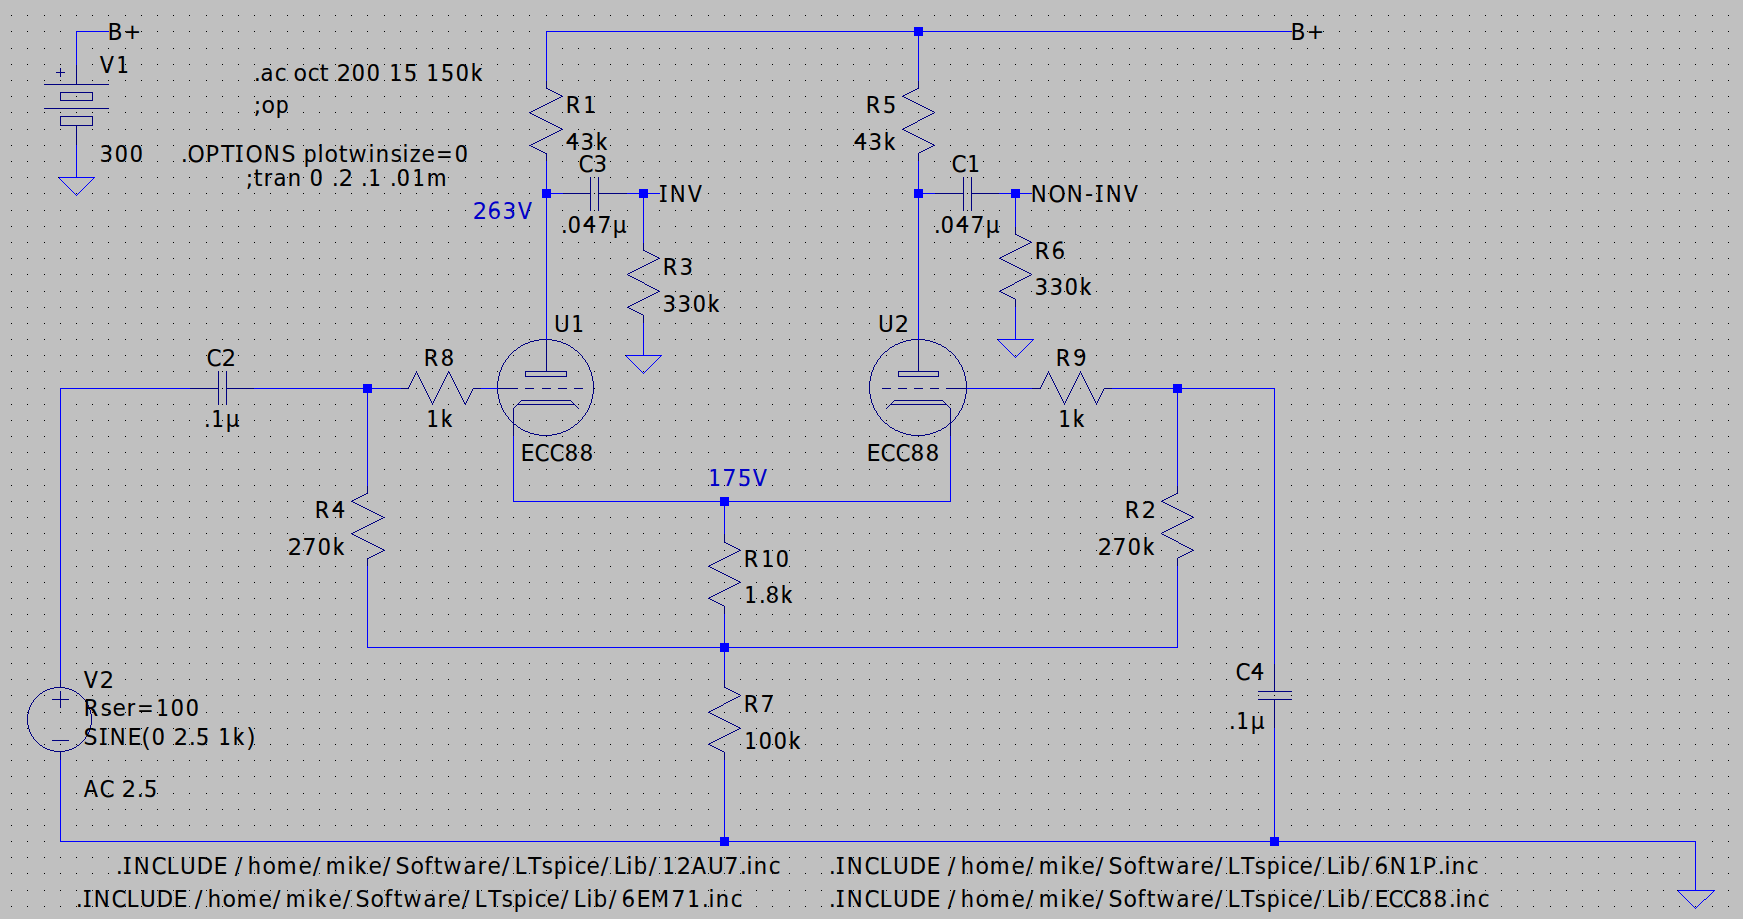This screenshot has width=1743, height=919.
Task: Click the junction node at 175V cathode wire
Action: [x=724, y=501]
